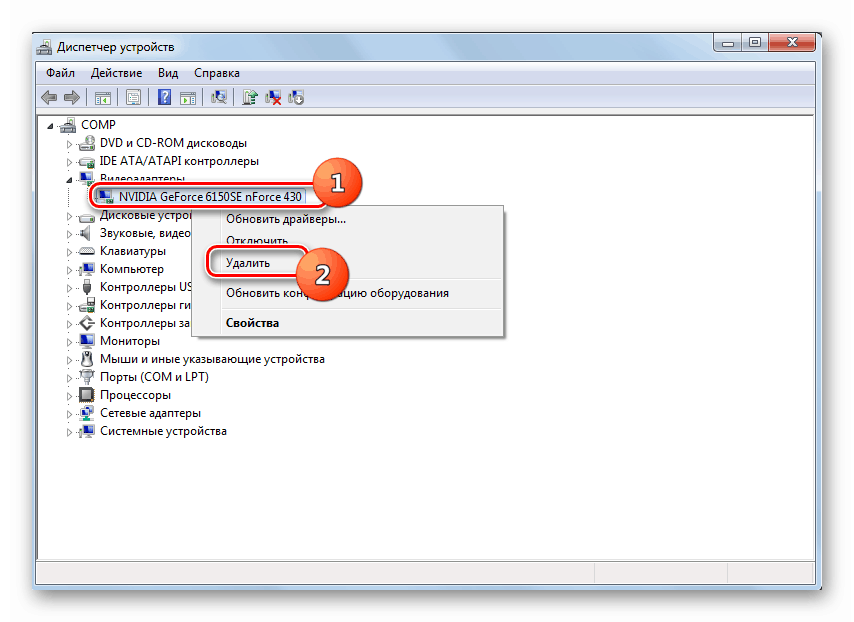
Task: Toggle the Show/Hide Console Tree toolbar icon
Action: 103,99
